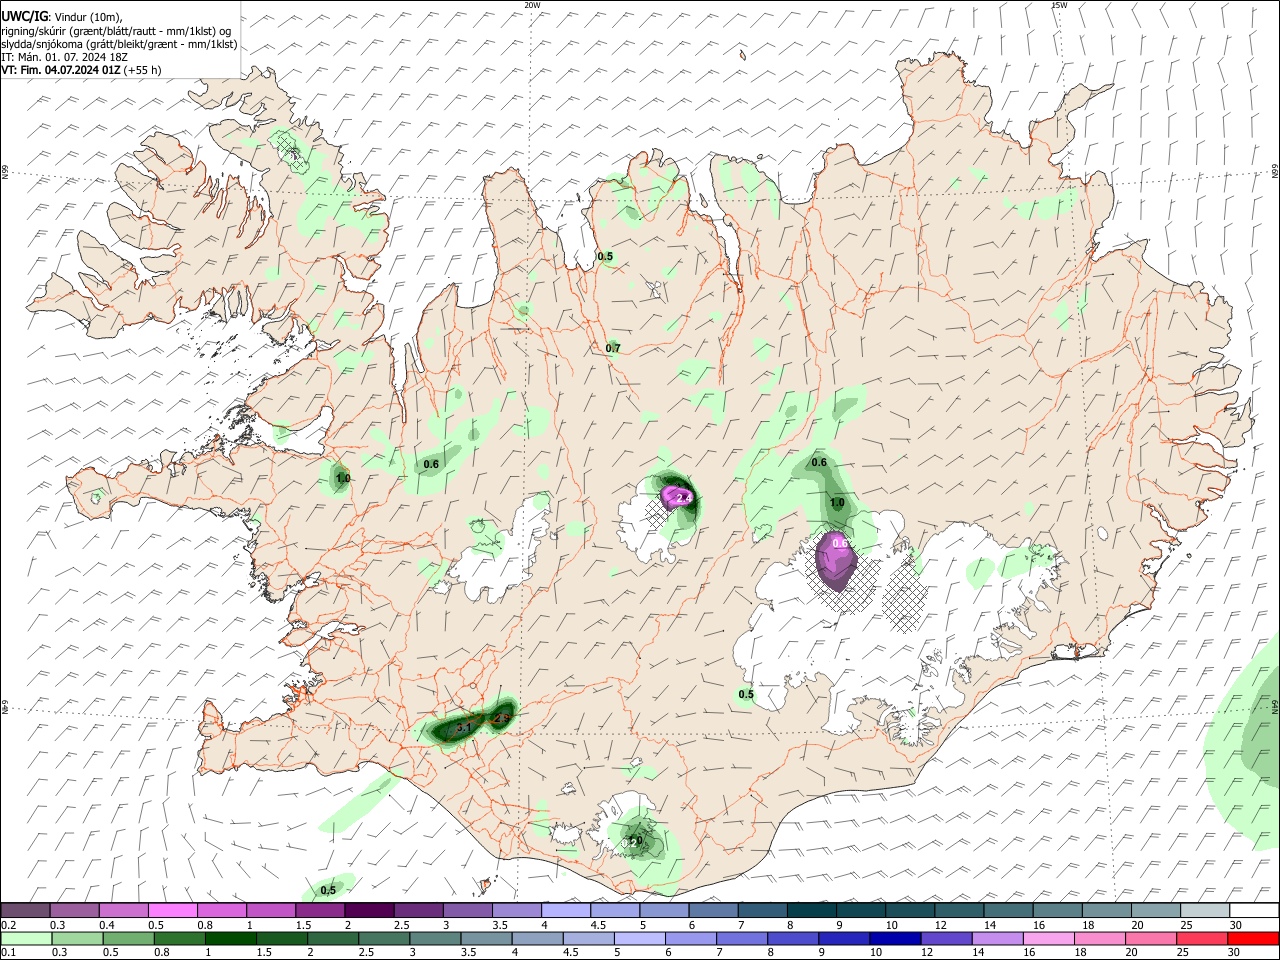Click the '0.5' value by the northern fjord
Screen dimensions: 1280x960
605,257
